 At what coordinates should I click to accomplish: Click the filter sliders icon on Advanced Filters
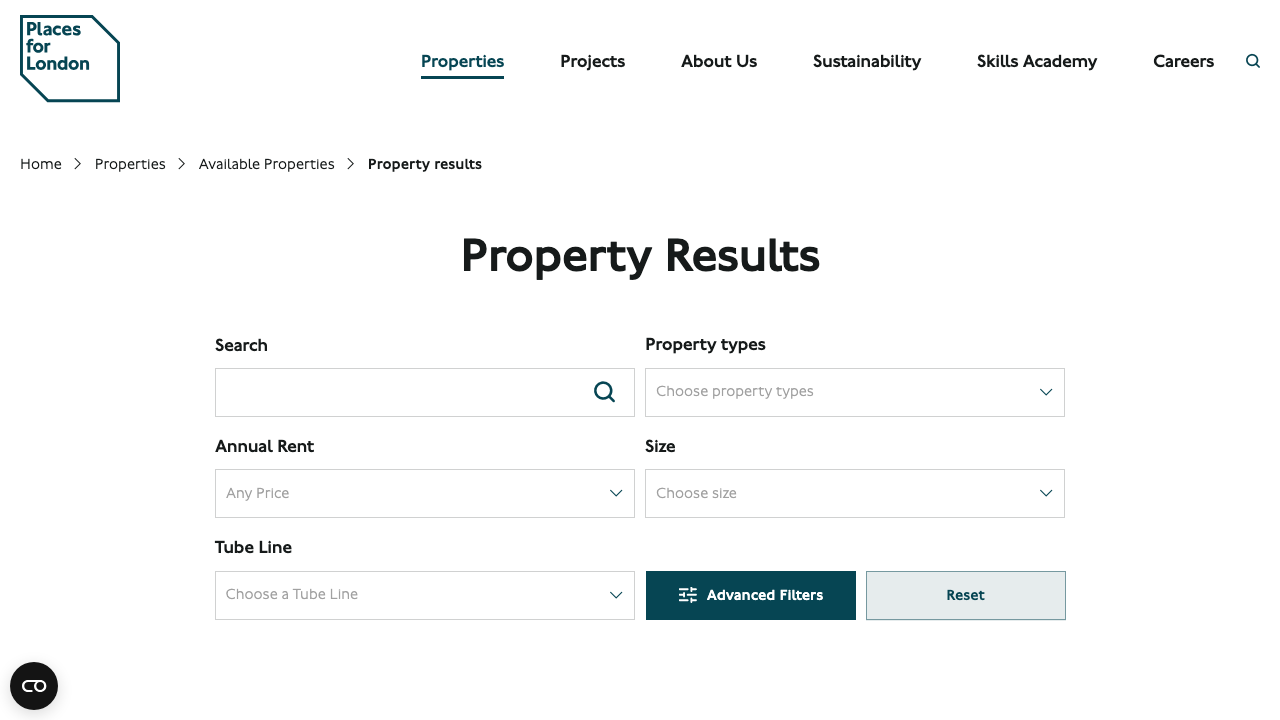687,595
